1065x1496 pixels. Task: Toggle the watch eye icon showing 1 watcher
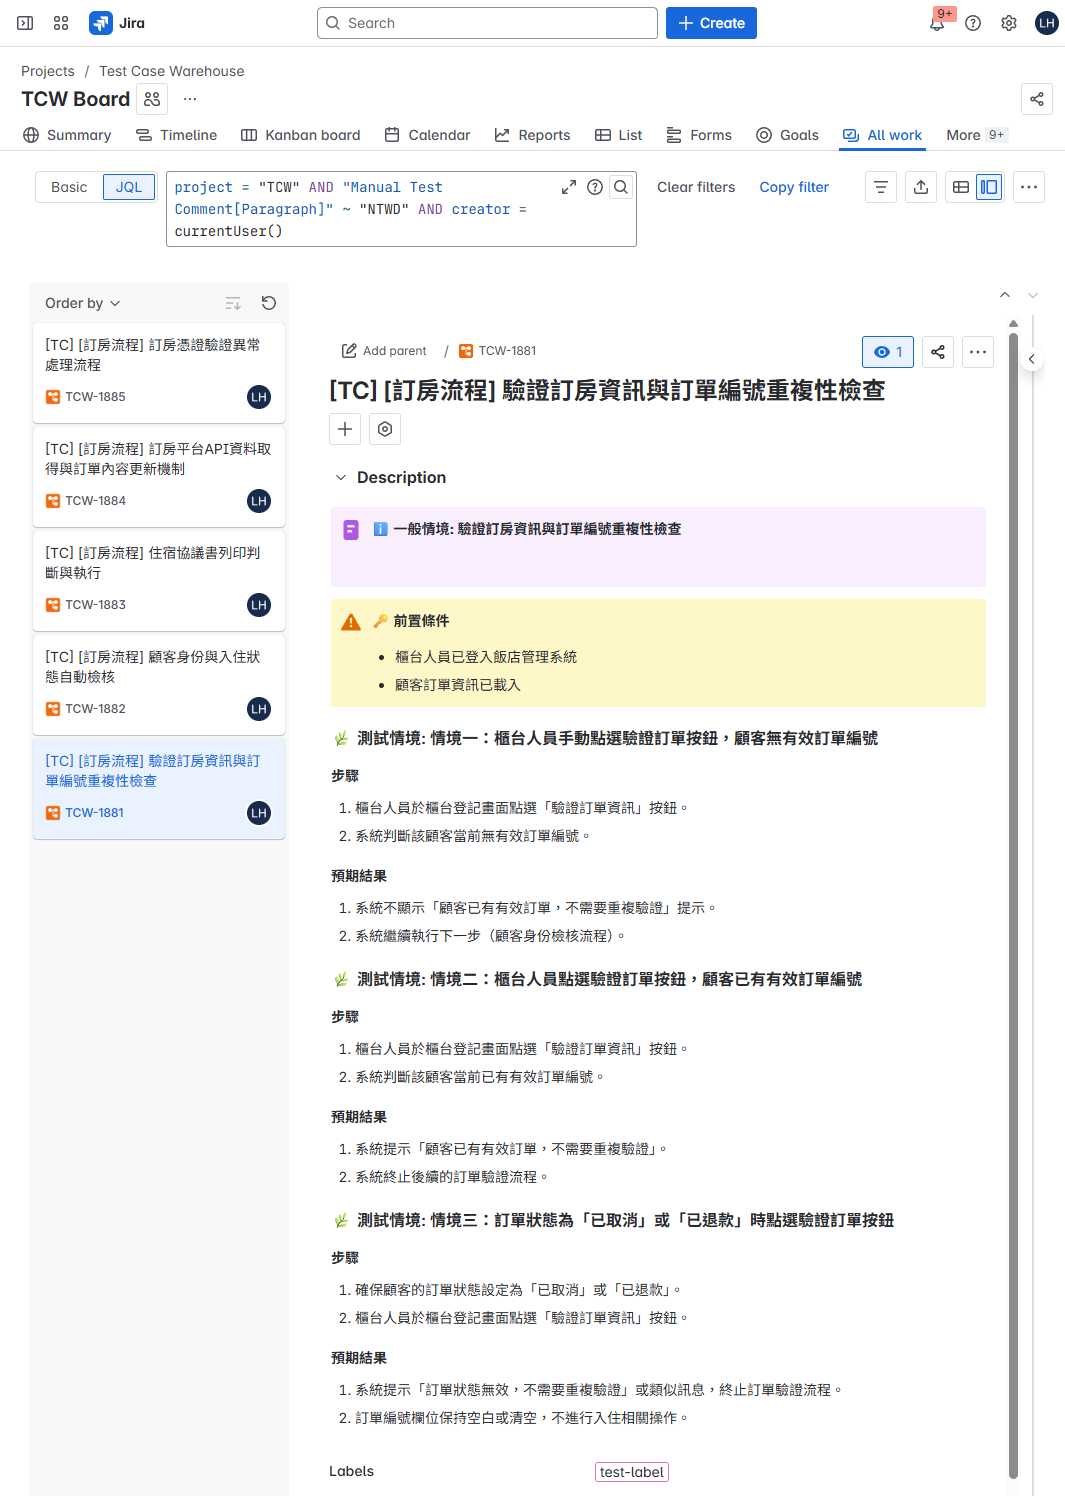(887, 351)
